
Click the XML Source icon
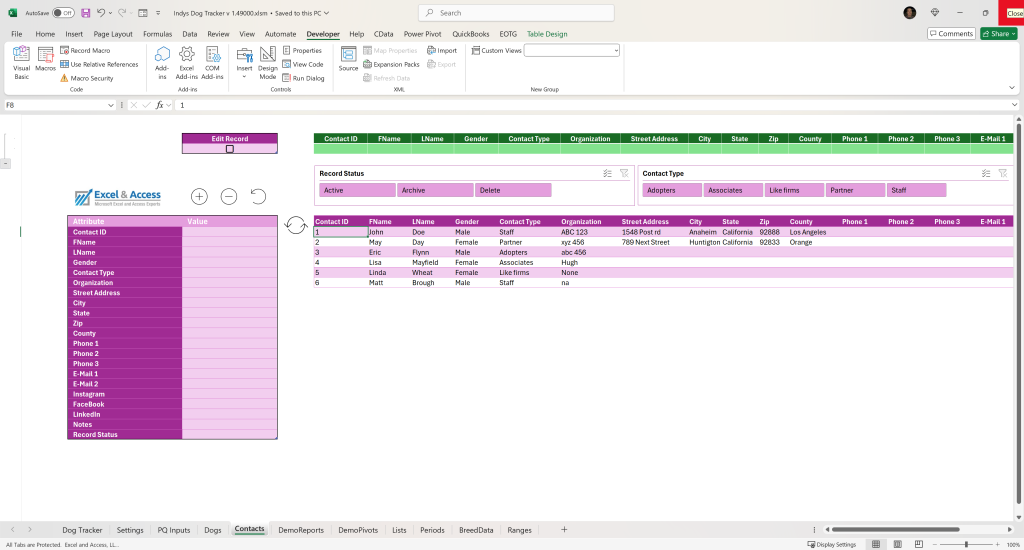click(349, 59)
